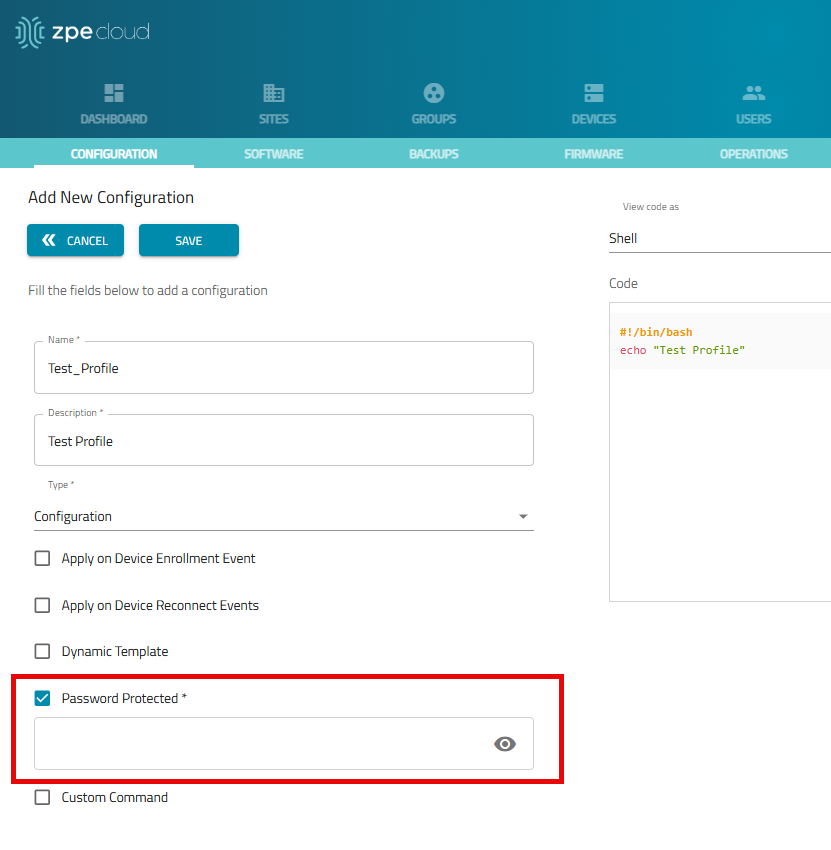Switch to the Backups tab
Viewport: 831px width, 850px height.
(433, 154)
